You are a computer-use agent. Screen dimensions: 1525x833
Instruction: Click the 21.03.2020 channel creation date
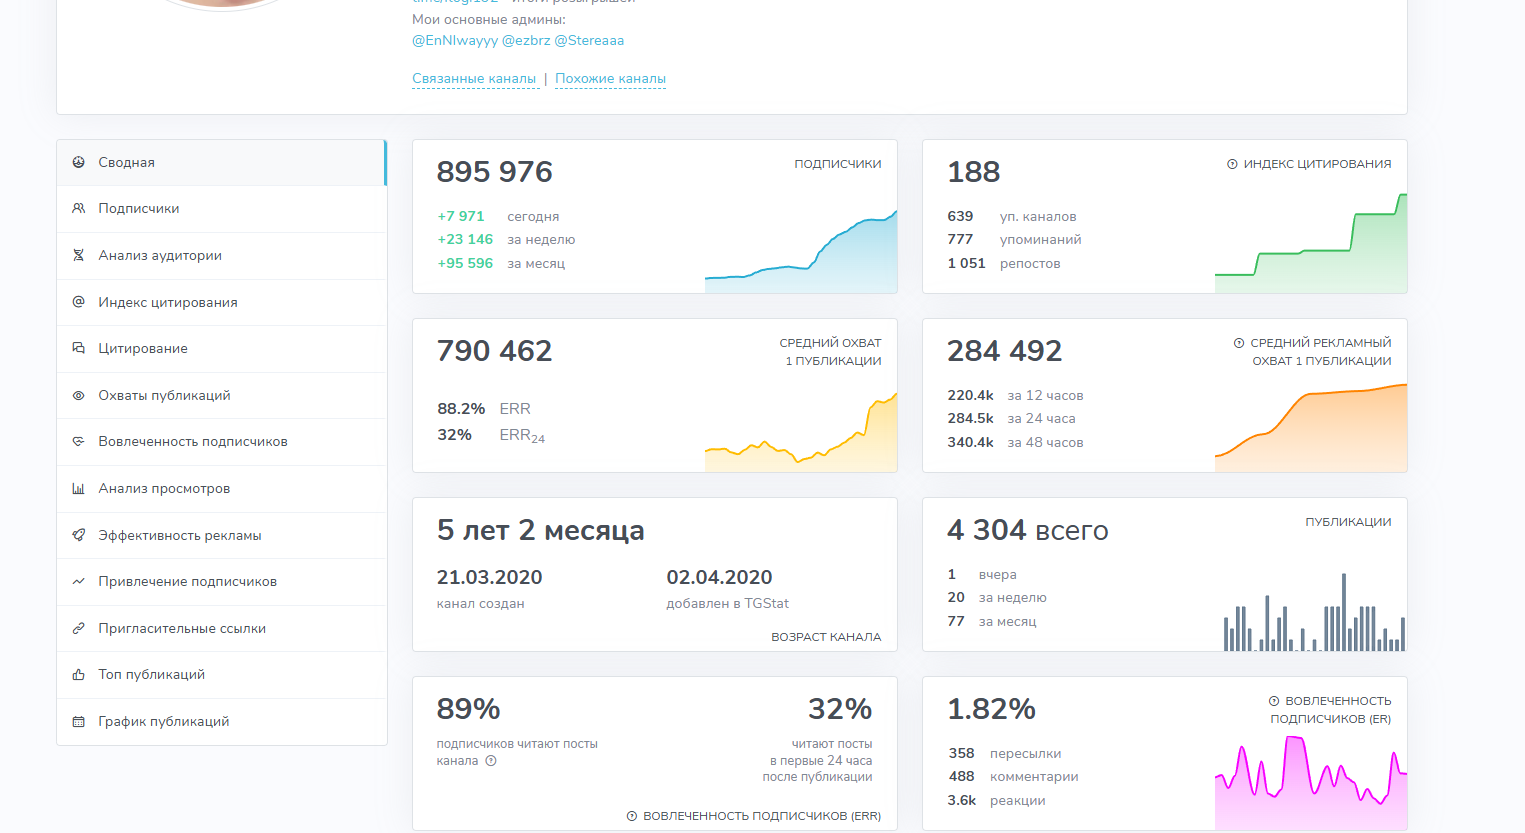490,577
